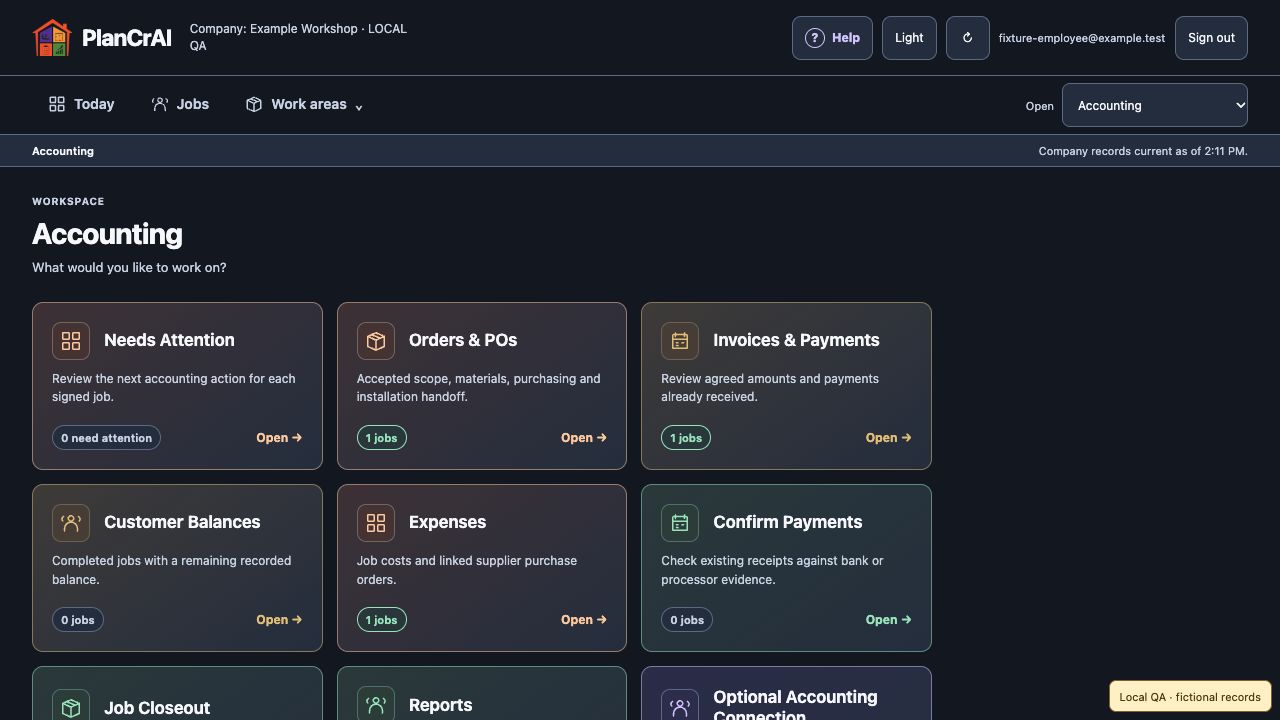Click the Expenses grid icon

coord(376,523)
